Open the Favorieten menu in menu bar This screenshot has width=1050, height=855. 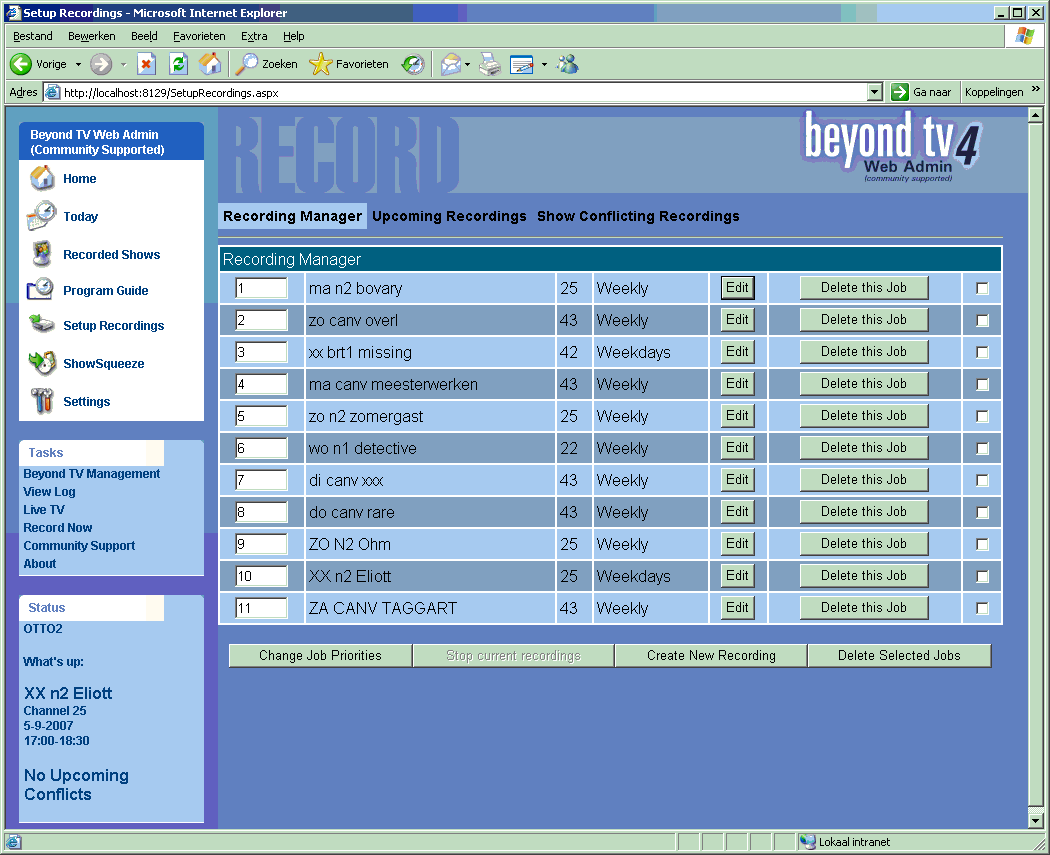point(199,36)
